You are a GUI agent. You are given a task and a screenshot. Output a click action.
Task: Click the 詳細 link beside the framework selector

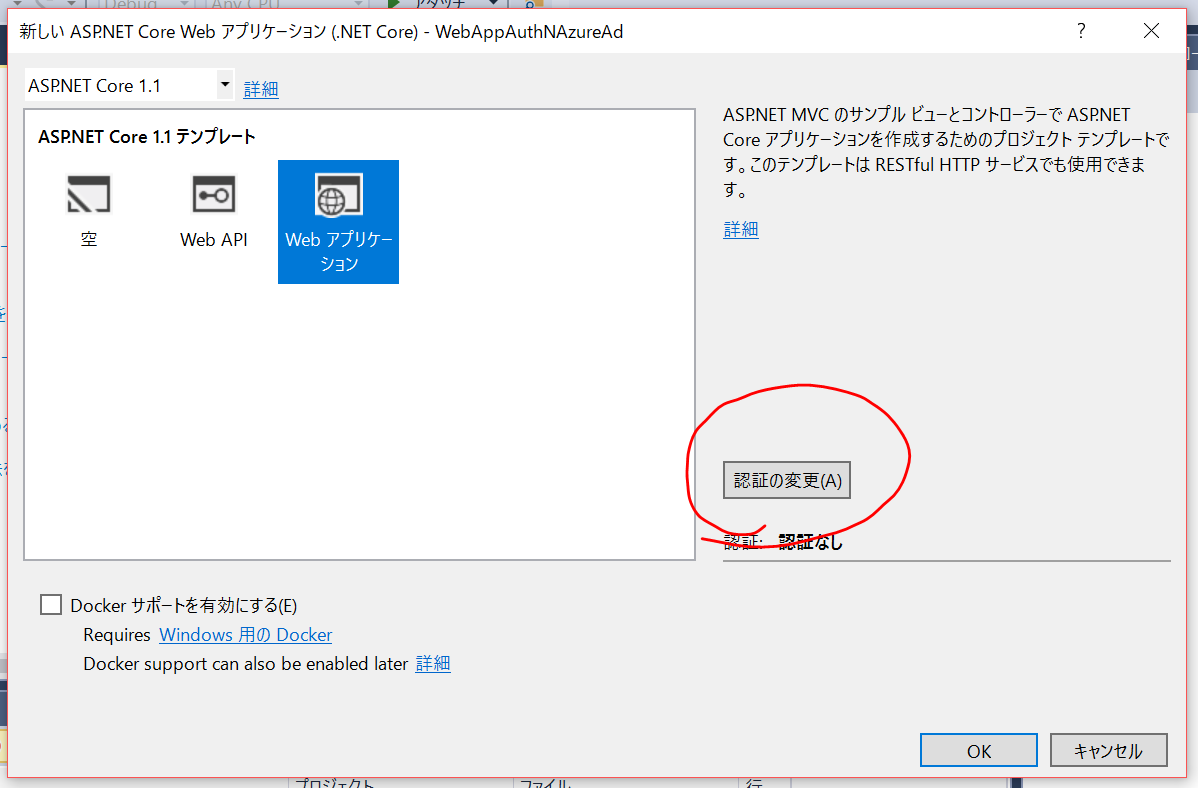(260, 89)
